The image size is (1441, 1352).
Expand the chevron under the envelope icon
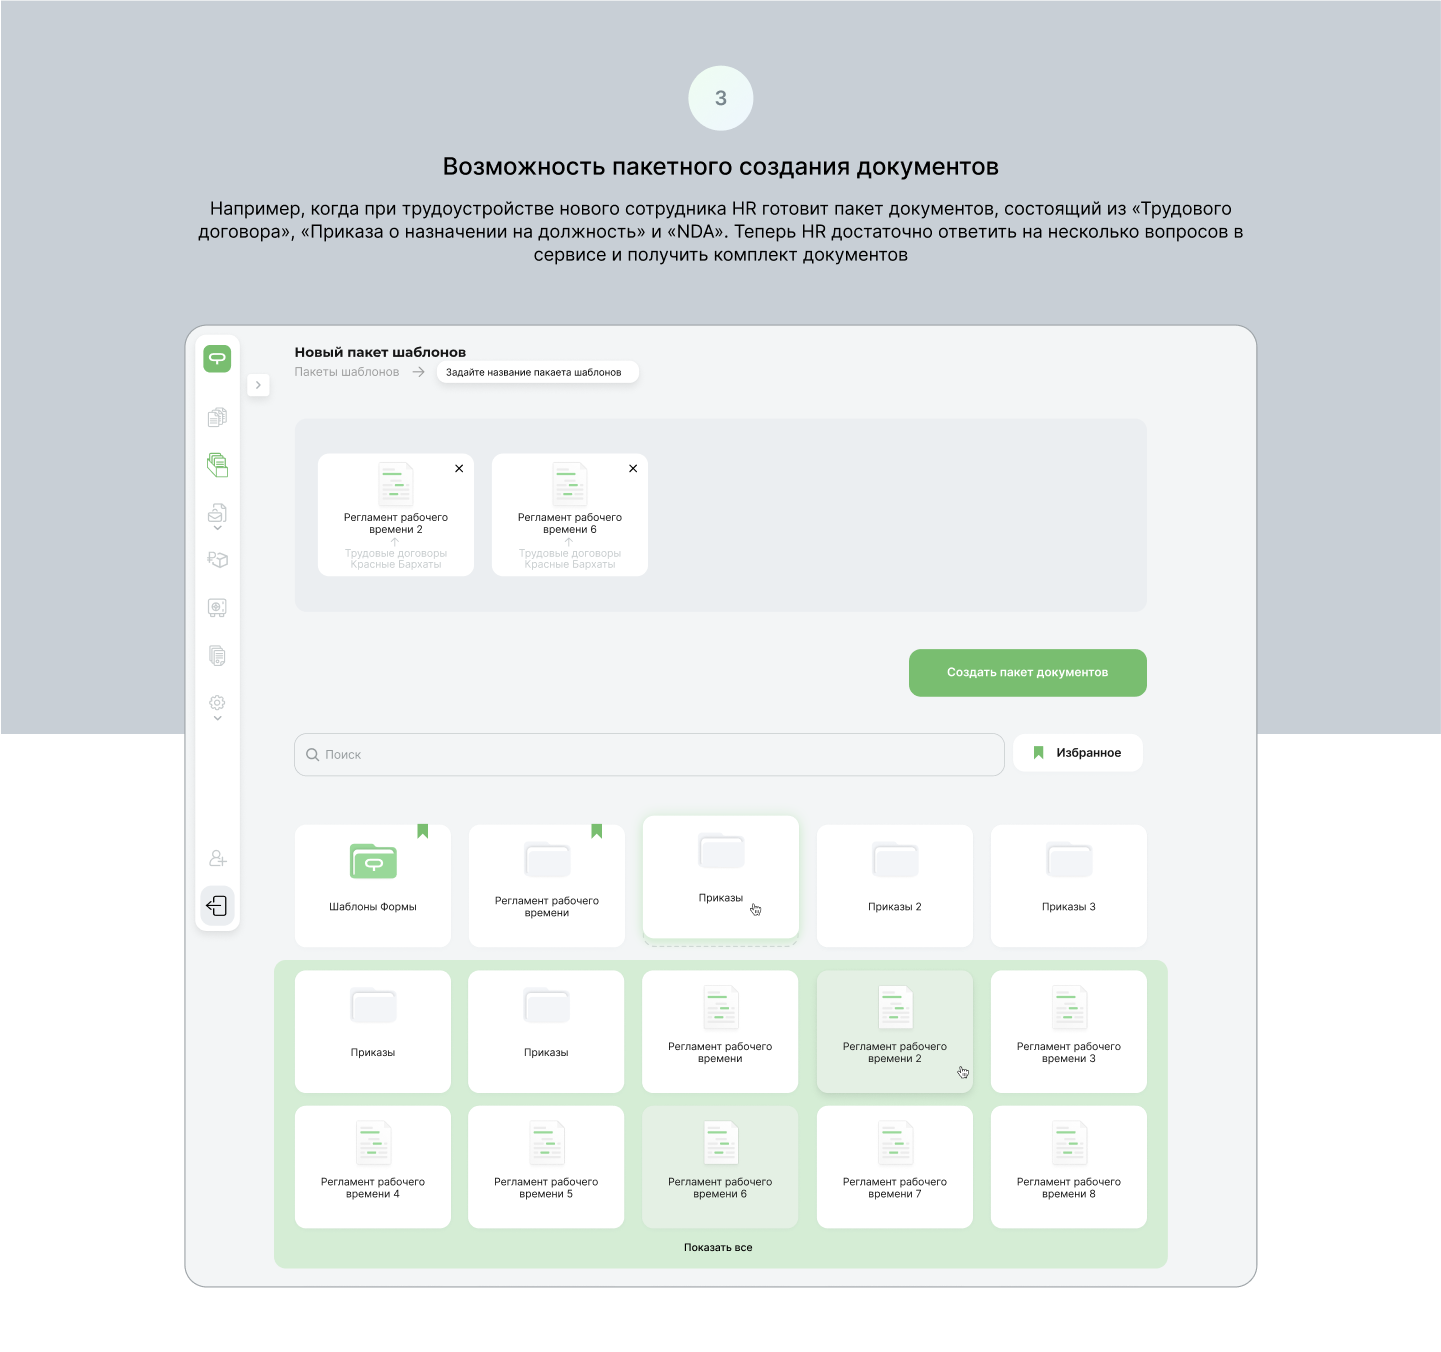tap(217, 529)
